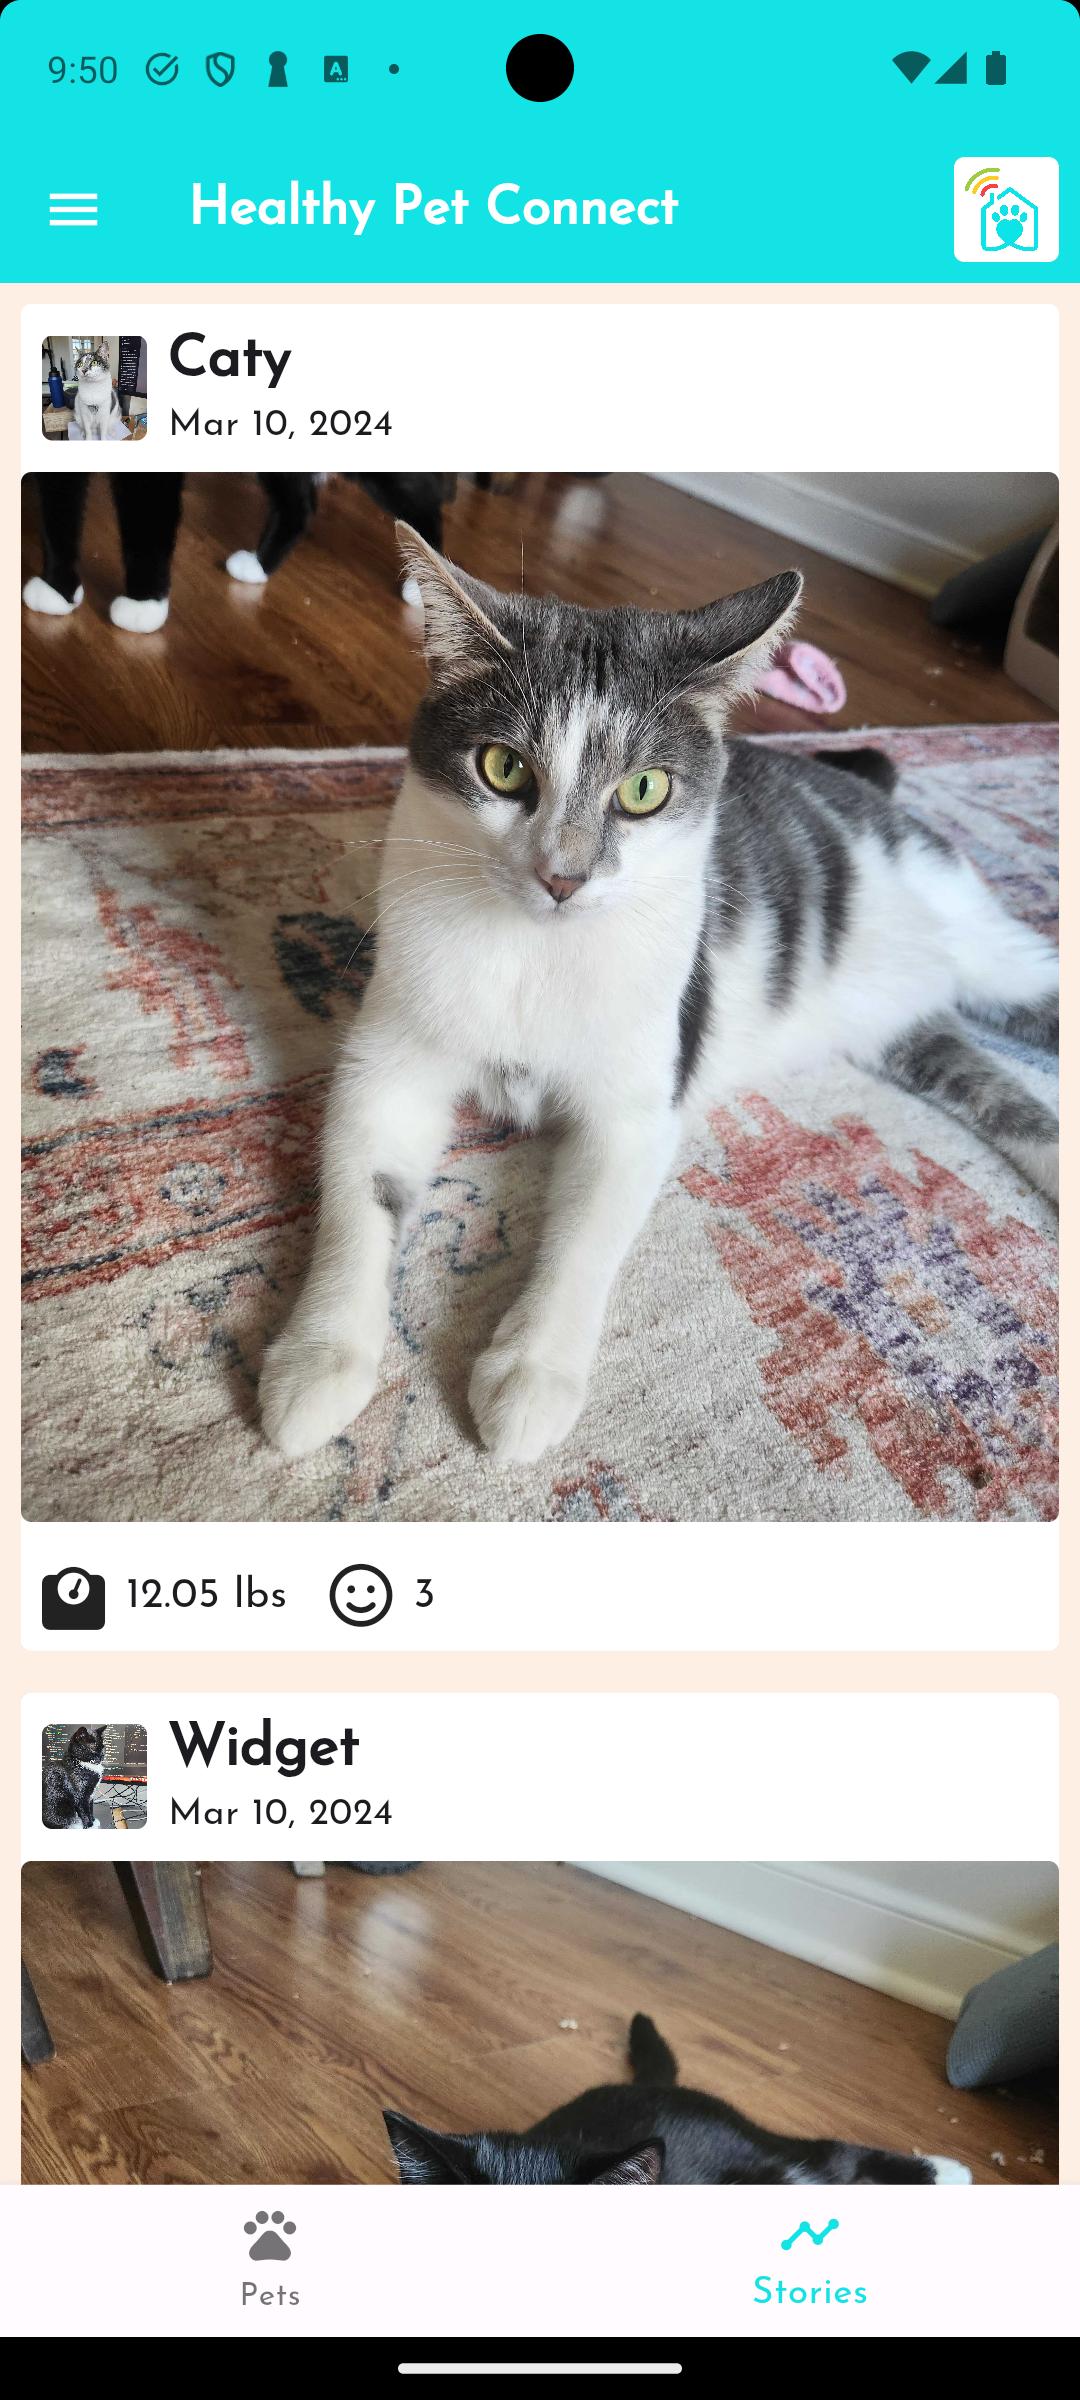Image resolution: width=1080 pixels, height=2400 pixels.
Task: Open Widget's profile thumbnail
Action: pos(94,1776)
